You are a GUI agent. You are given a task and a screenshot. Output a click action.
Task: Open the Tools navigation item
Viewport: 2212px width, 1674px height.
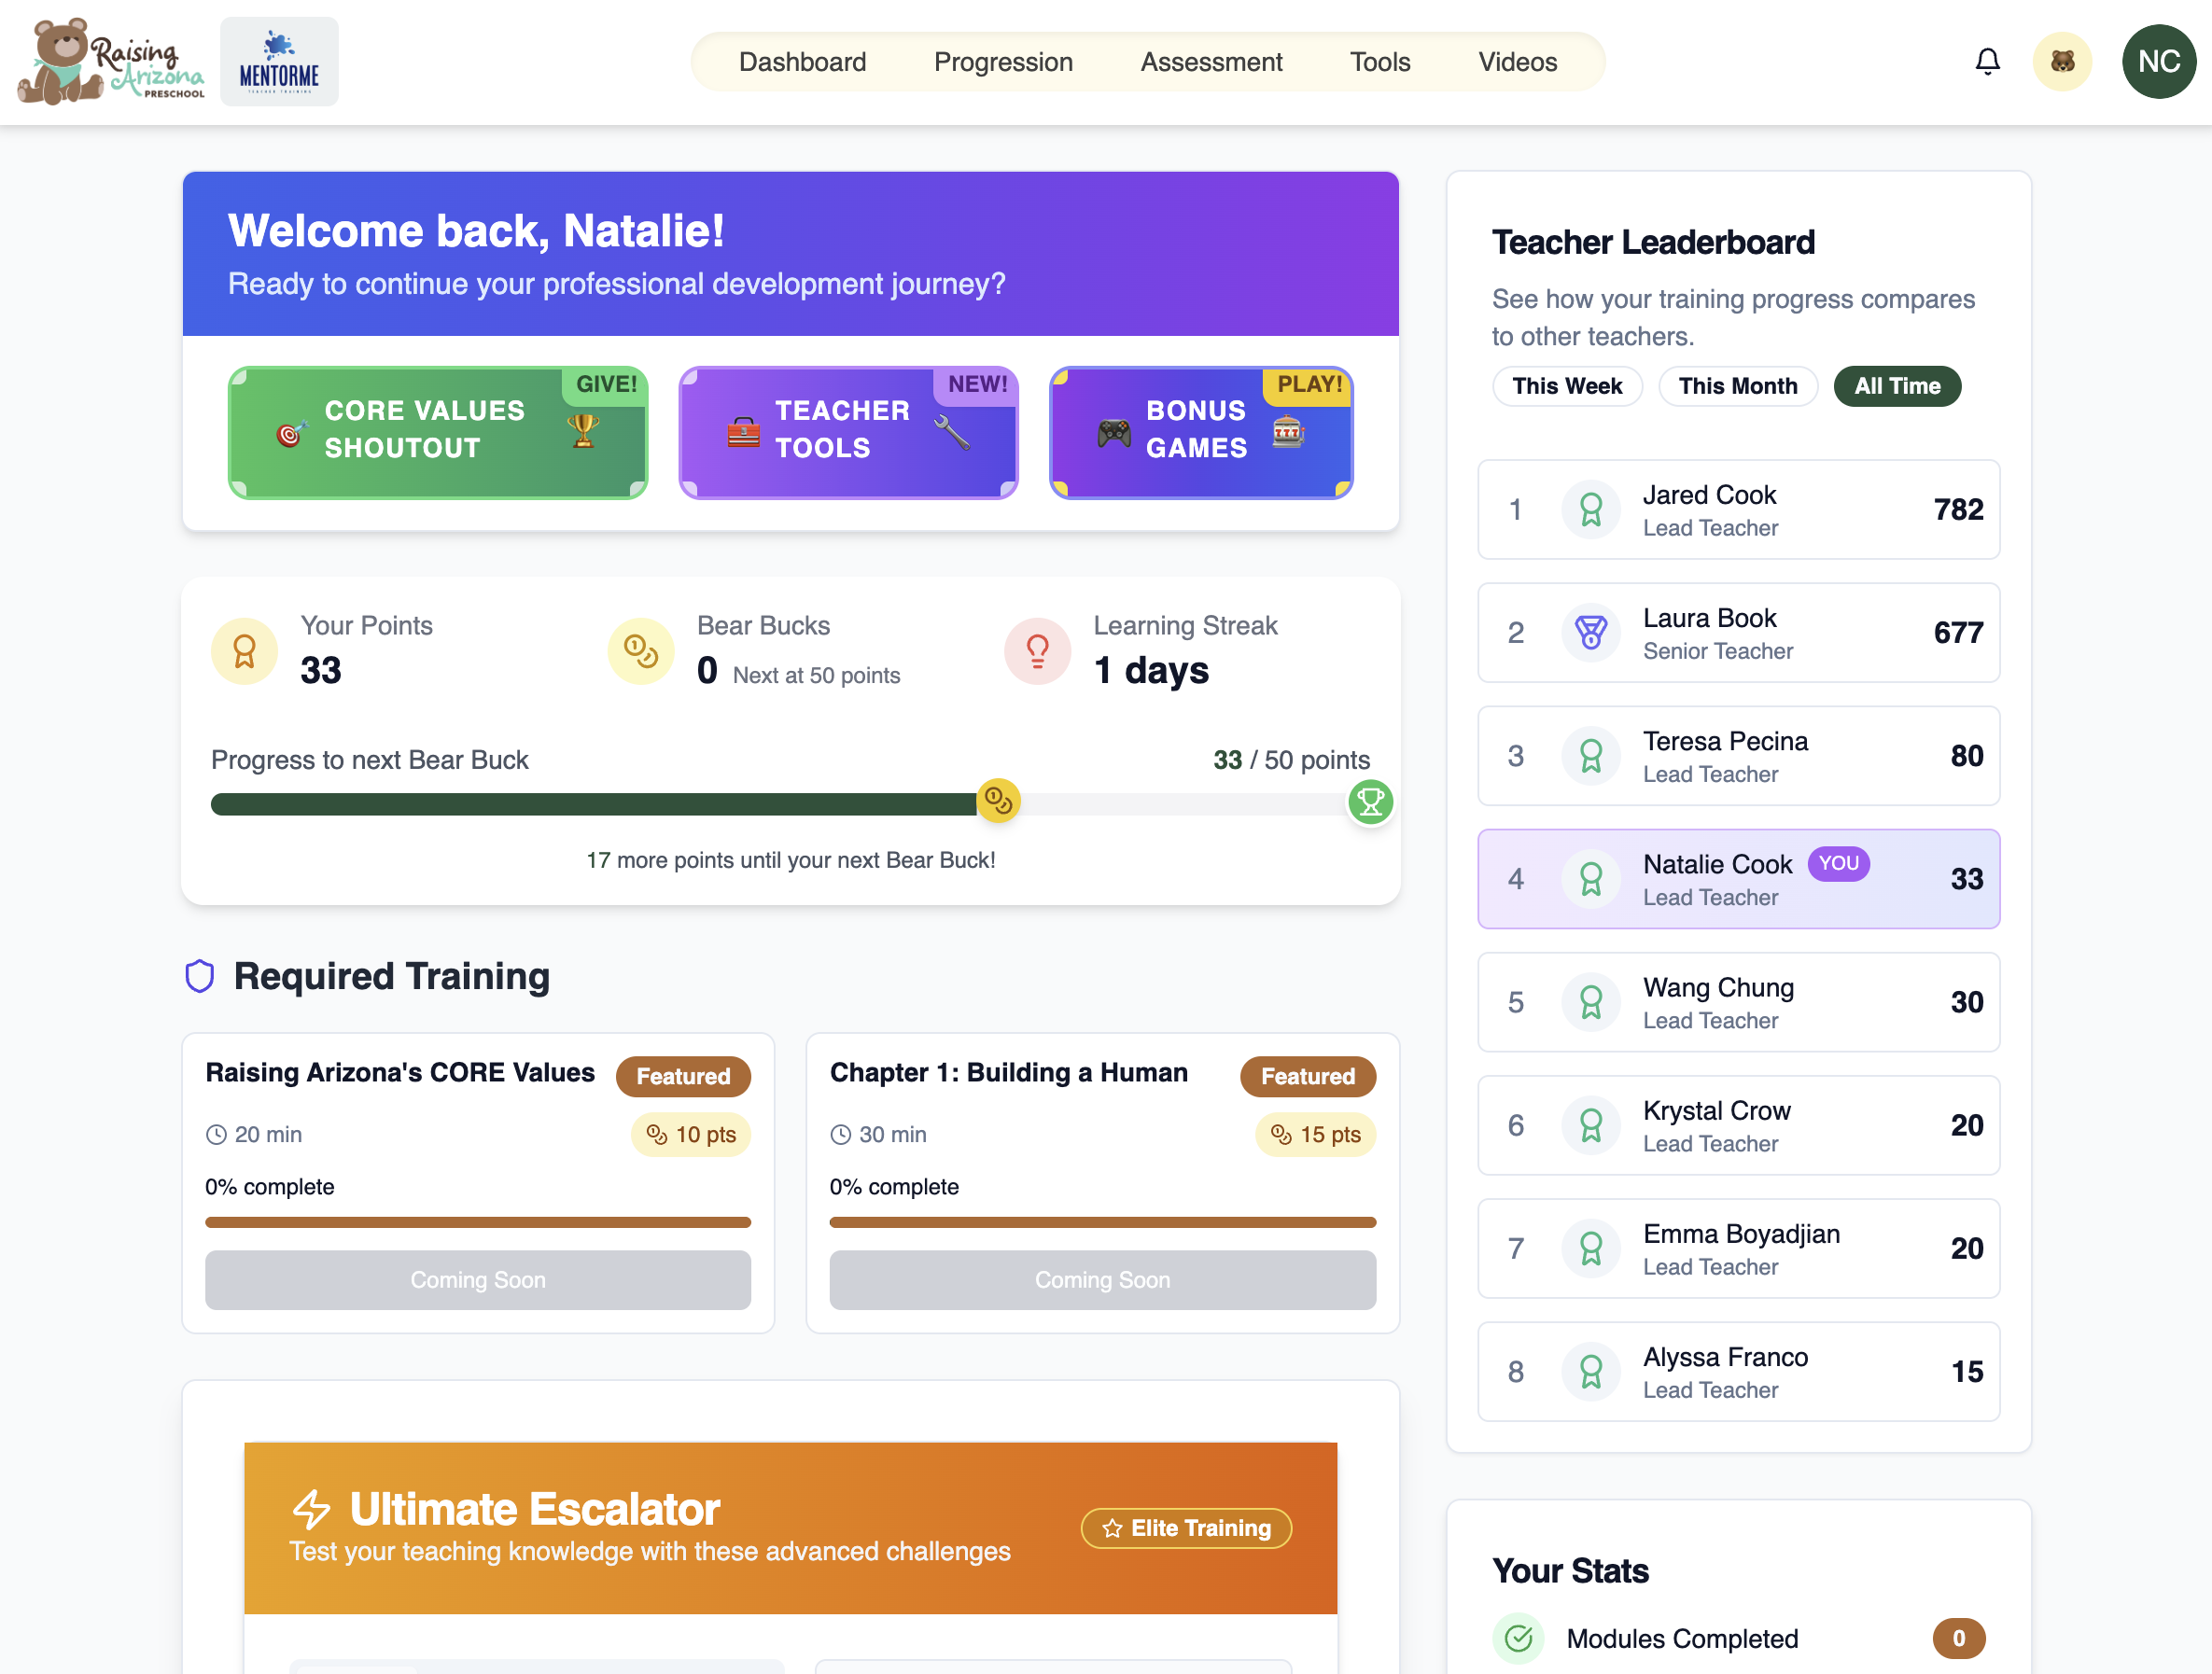tap(1379, 62)
